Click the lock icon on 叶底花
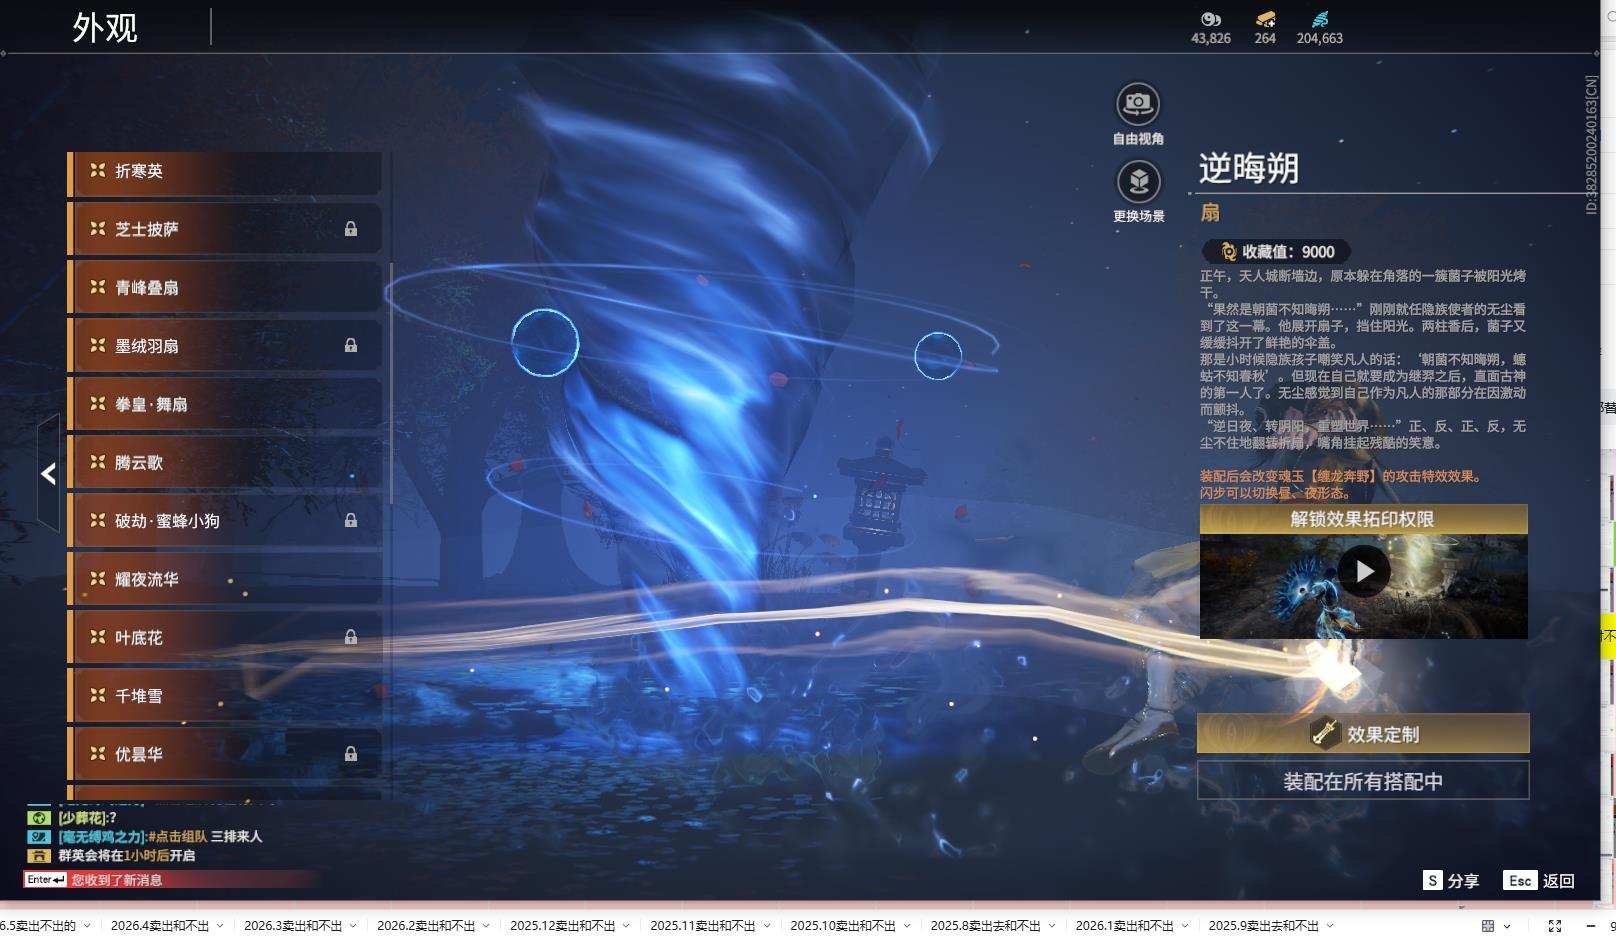Image resolution: width=1616 pixels, height=939 pixels. (351, 637)
